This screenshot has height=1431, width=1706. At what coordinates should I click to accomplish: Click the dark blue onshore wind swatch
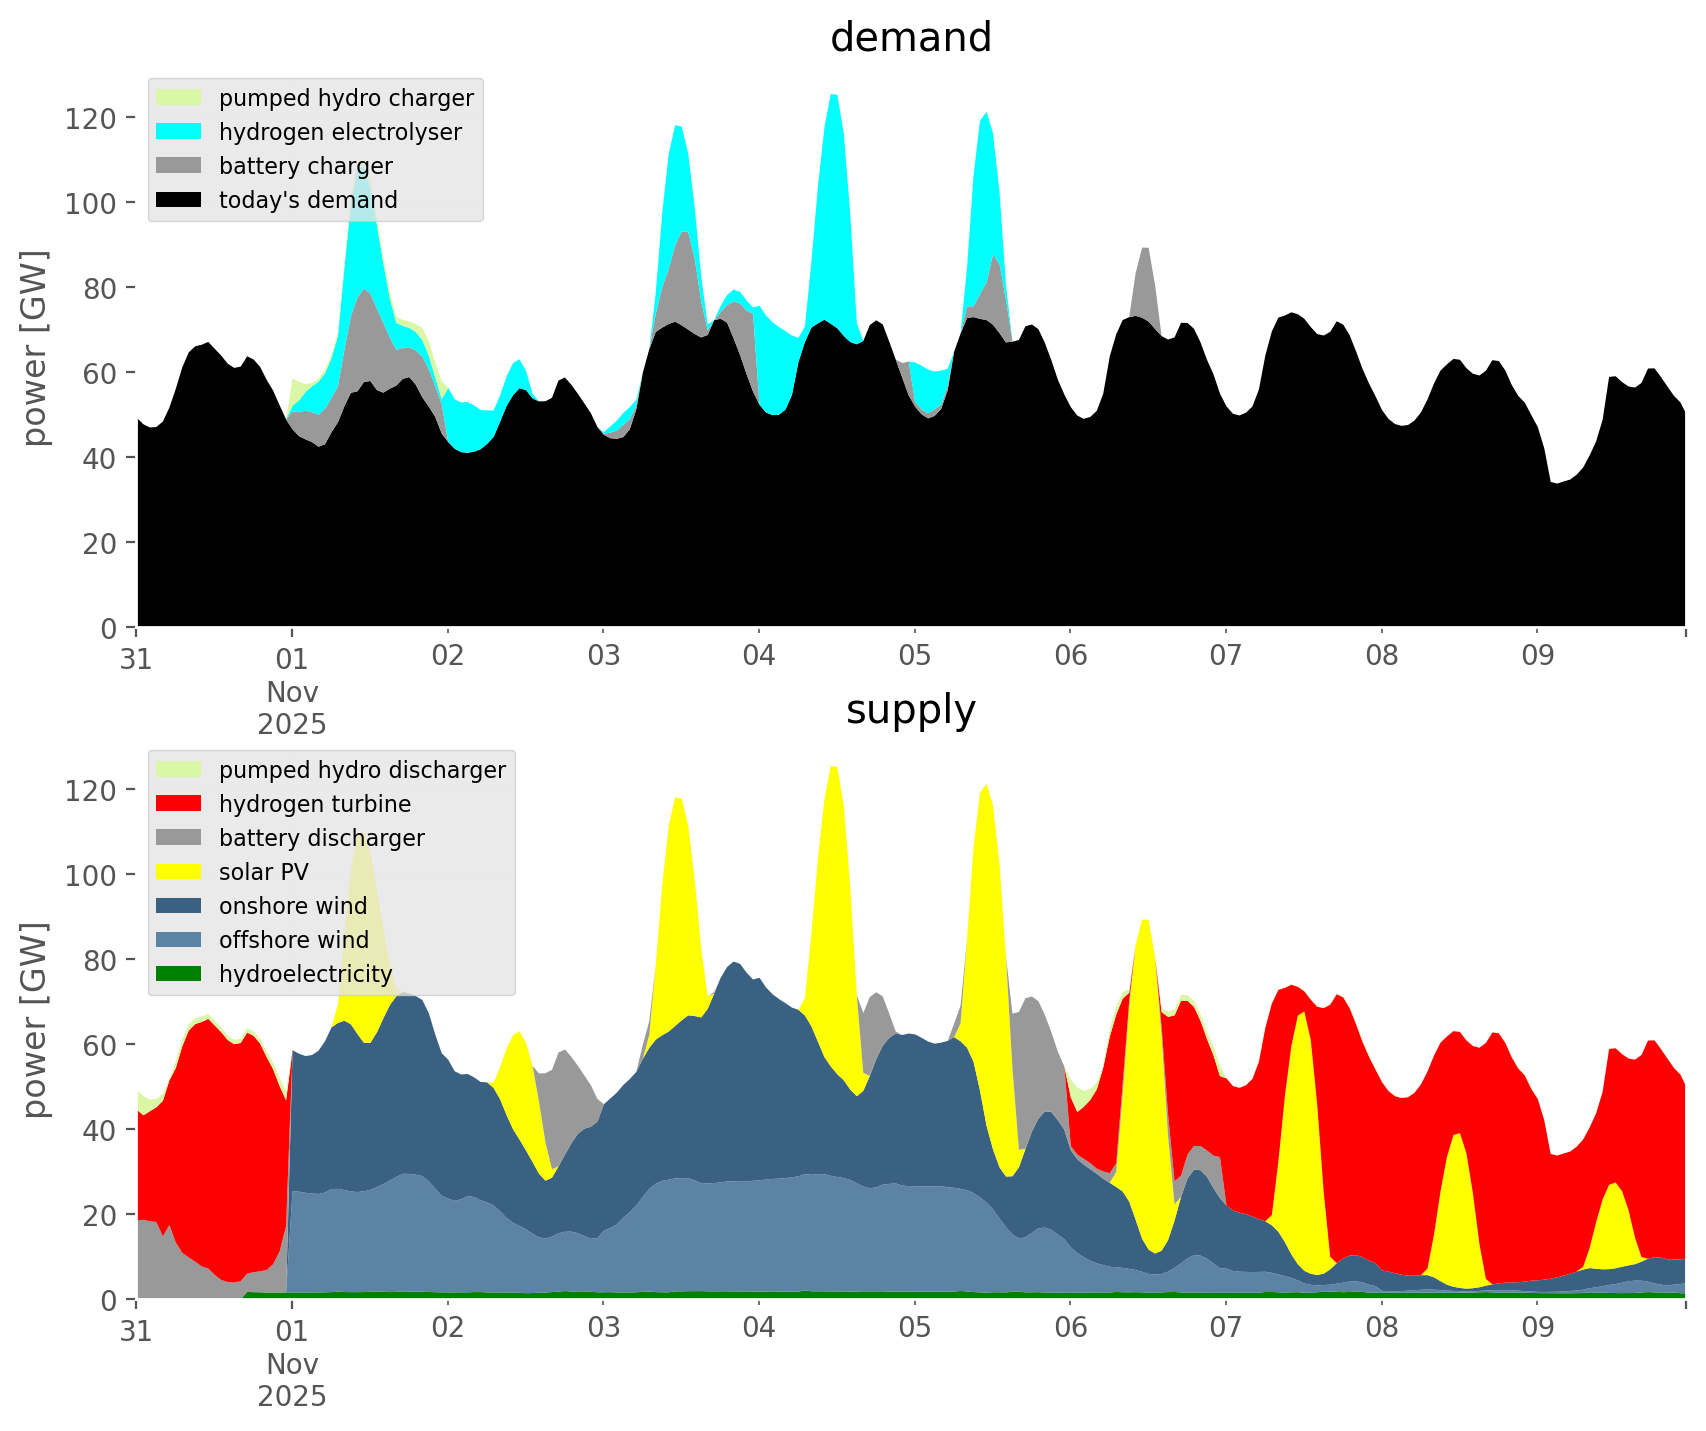[179, 906]
